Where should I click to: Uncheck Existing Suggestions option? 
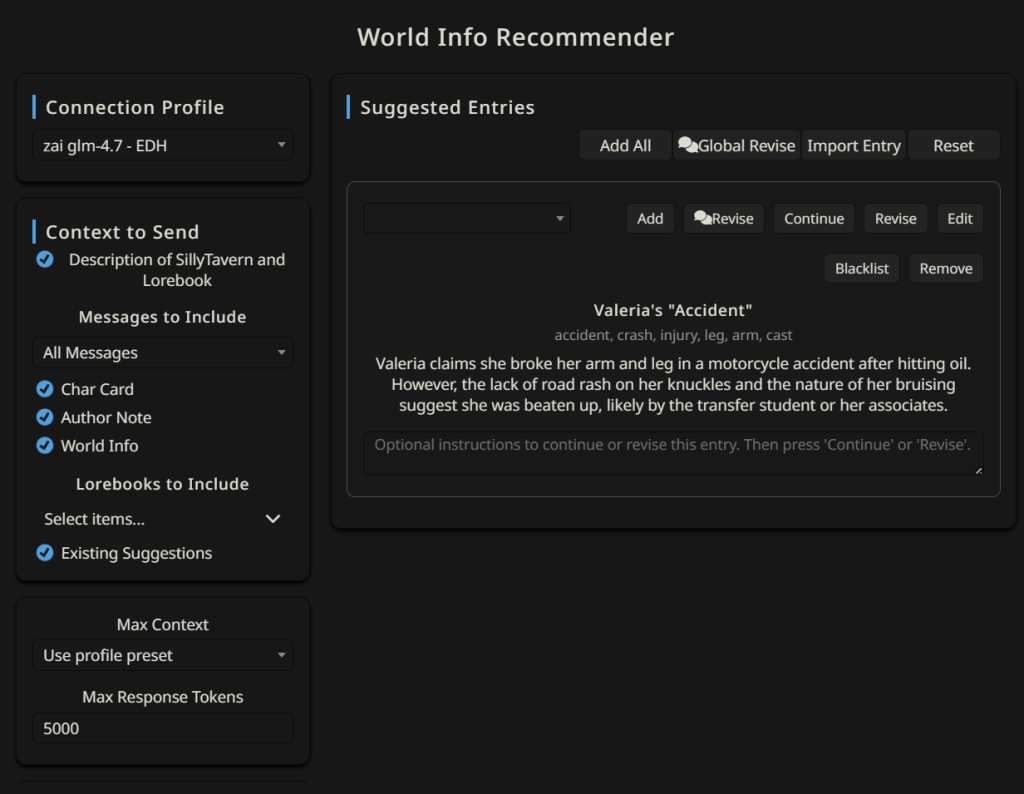(45, 553)
